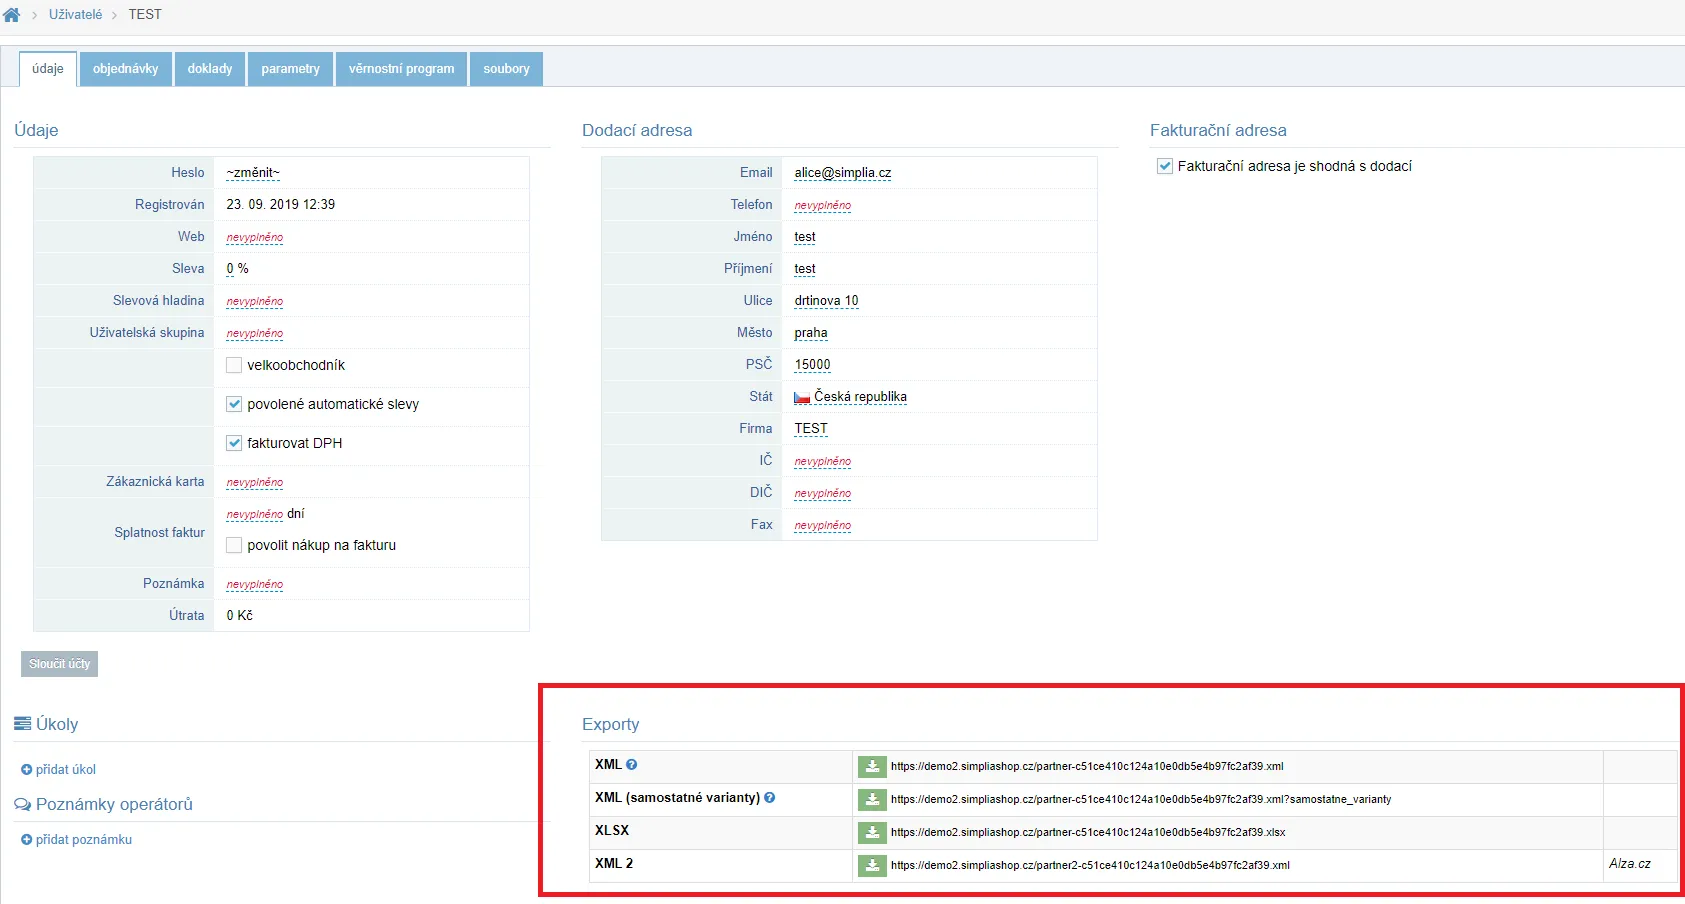Click the Úkoly list icon

(x=22, y=724)
